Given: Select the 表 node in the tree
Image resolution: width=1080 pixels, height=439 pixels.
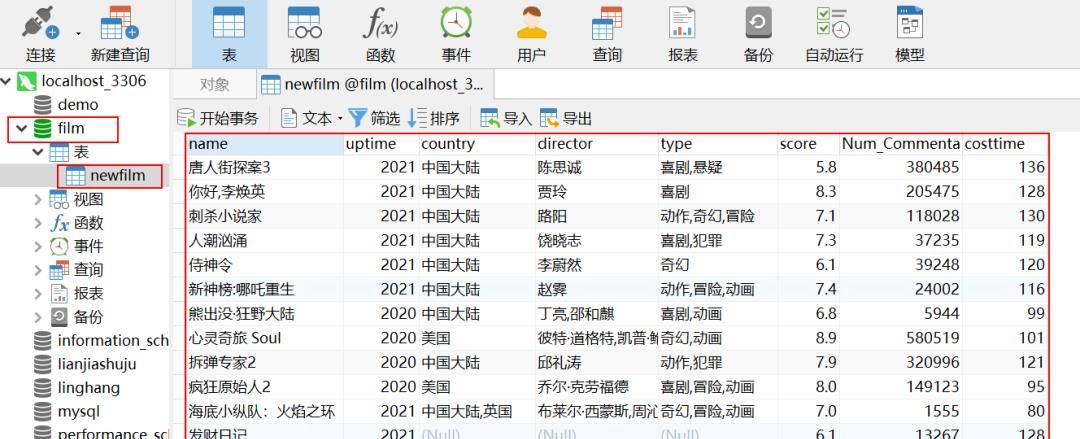Looking at the screenshot, I should (x=81, y=152).
